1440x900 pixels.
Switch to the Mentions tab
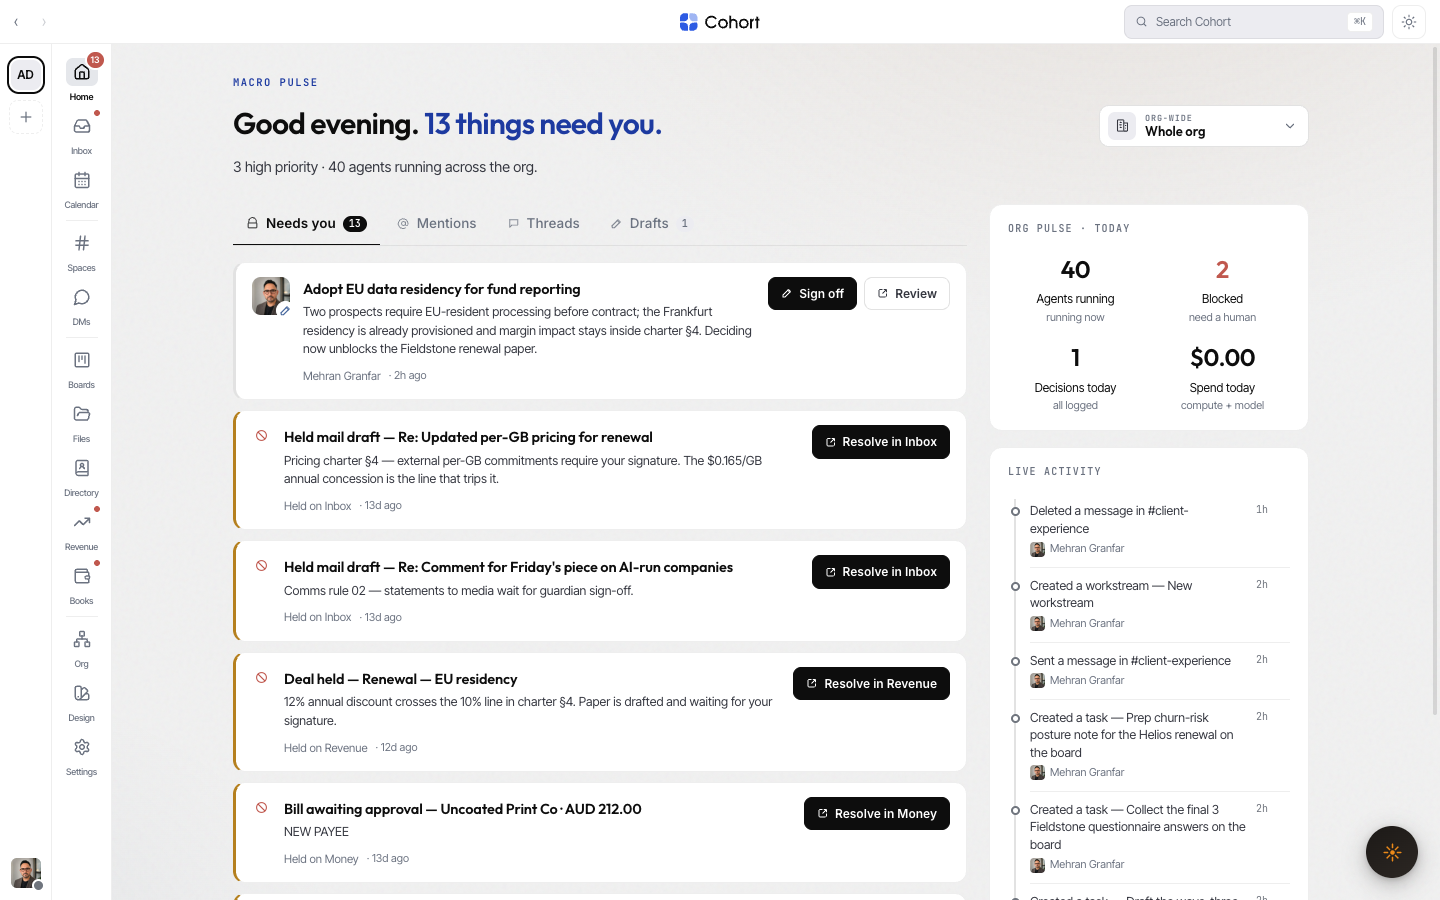tap(437, 224)
